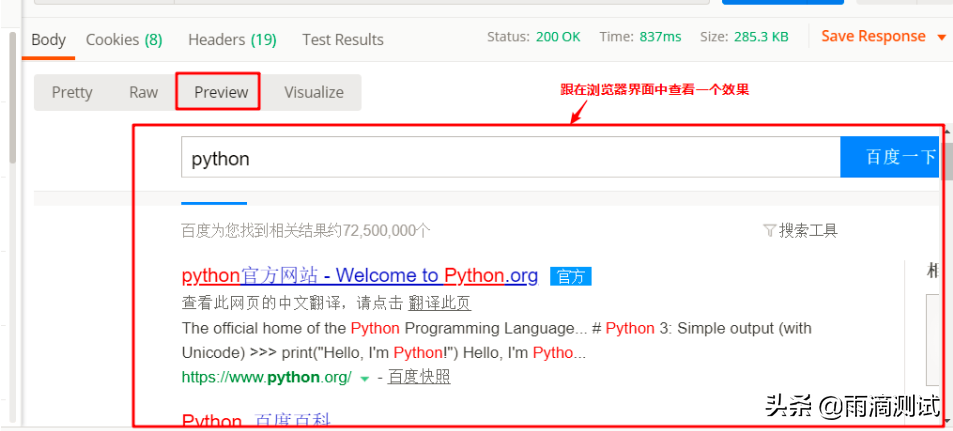Image resolution: width=953 pixels, height=431 pixels.
Task: Open the Body response tab
Action: (48, 40)
